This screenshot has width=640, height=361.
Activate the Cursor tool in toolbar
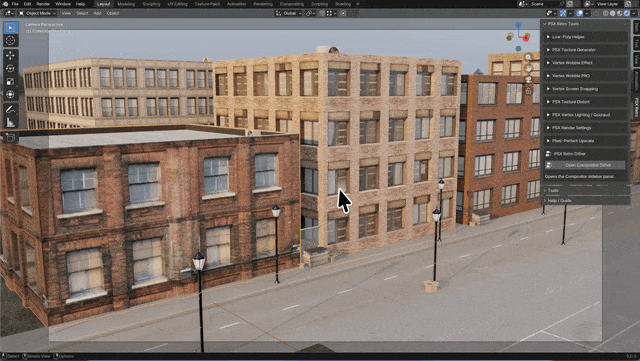(x=10, y=40)
